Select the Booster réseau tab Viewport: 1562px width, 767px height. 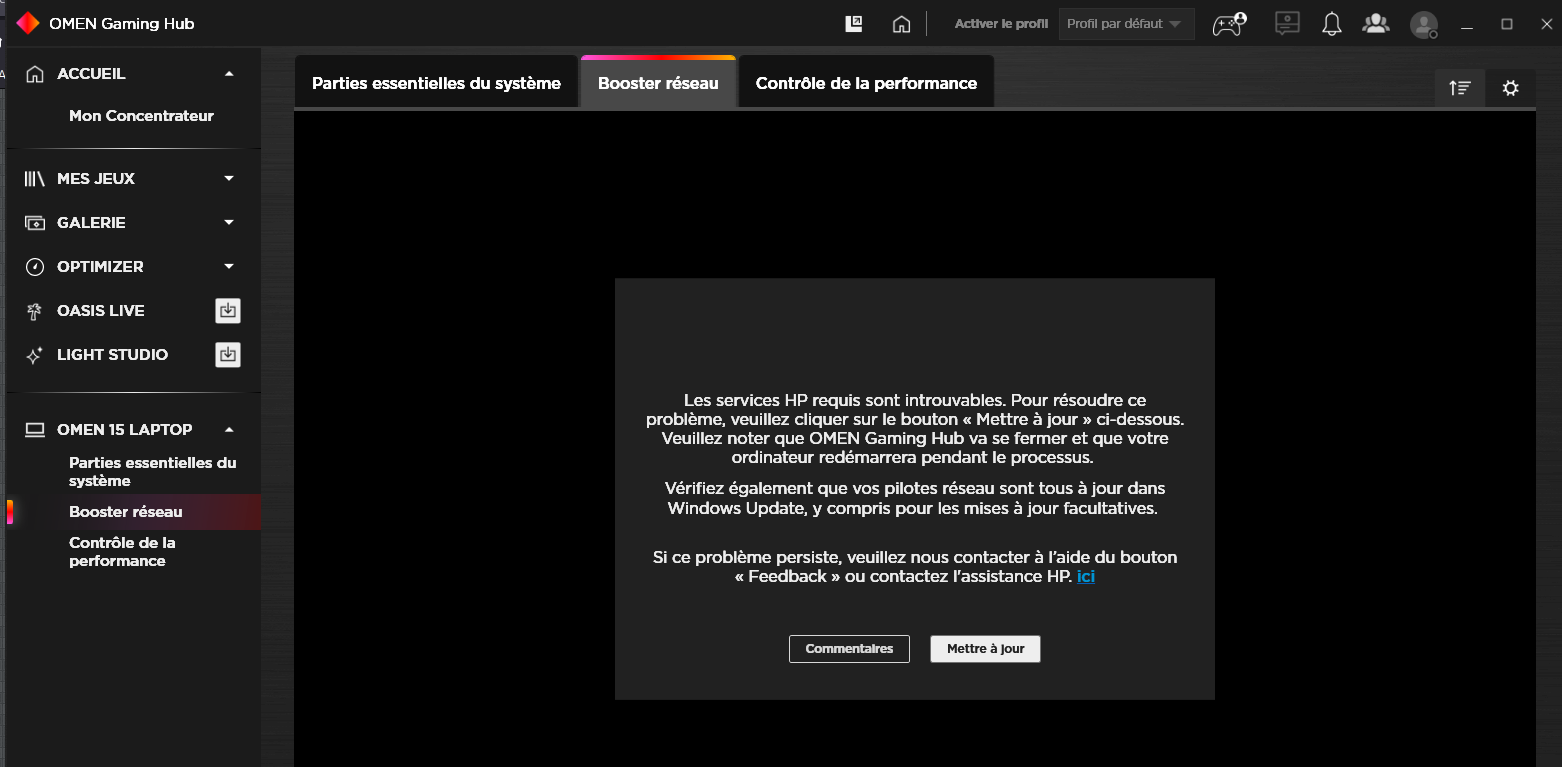click(658, 83)
